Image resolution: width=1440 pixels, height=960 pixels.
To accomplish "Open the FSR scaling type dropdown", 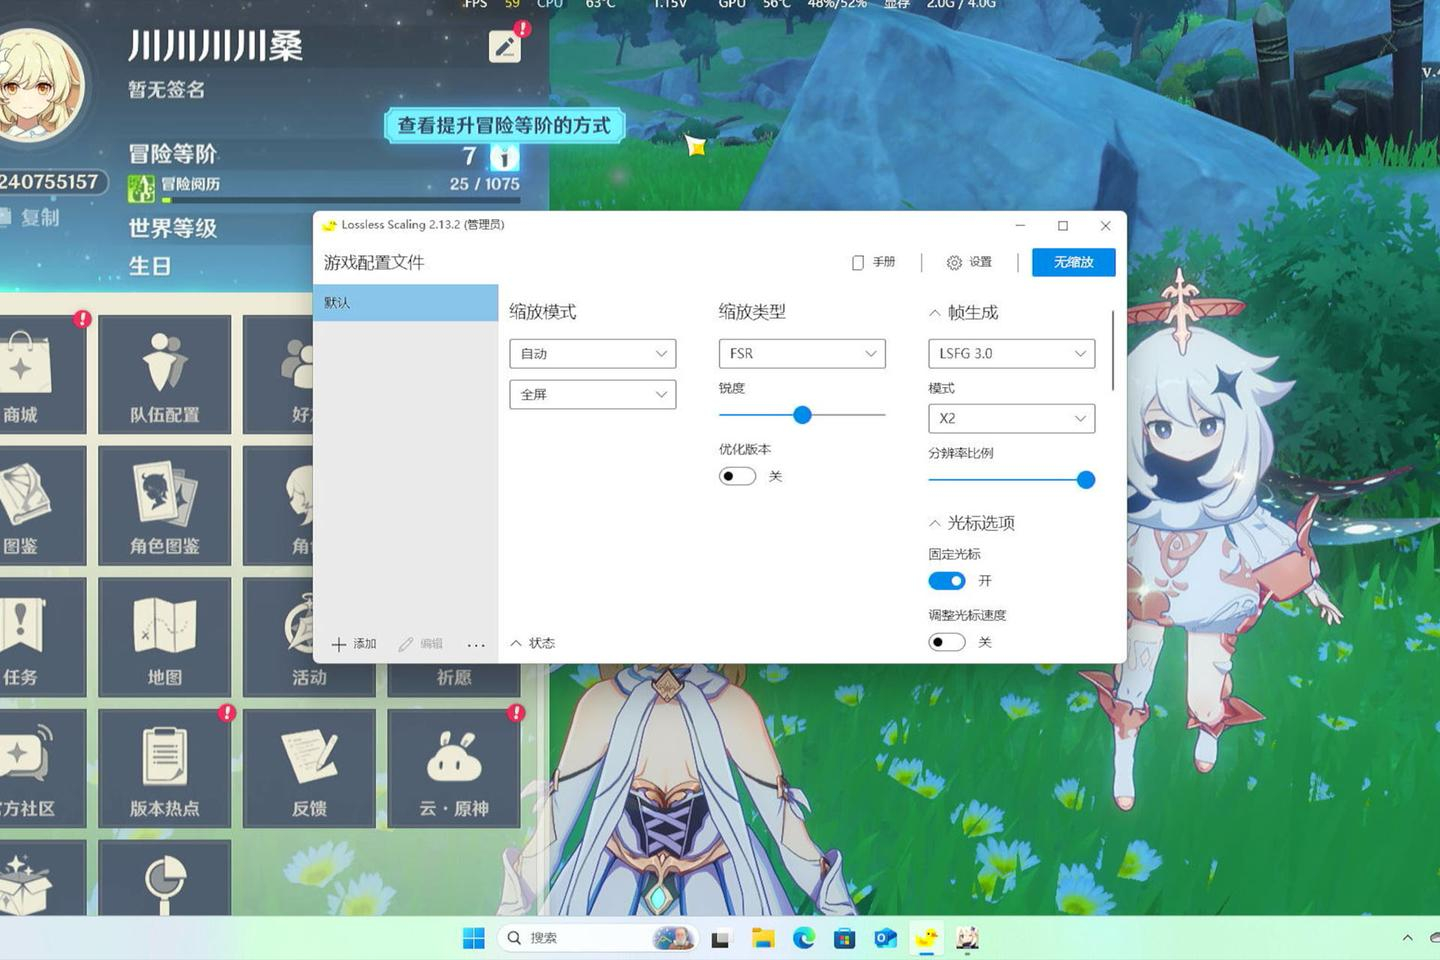I will coord(802,354).
